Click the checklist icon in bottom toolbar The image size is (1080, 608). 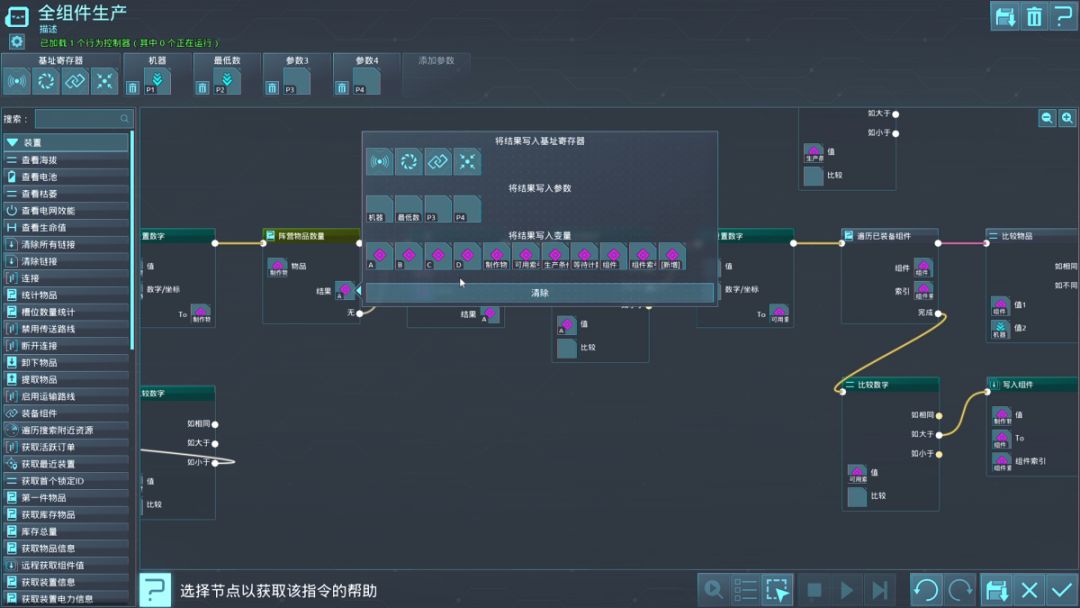(745, 589)
